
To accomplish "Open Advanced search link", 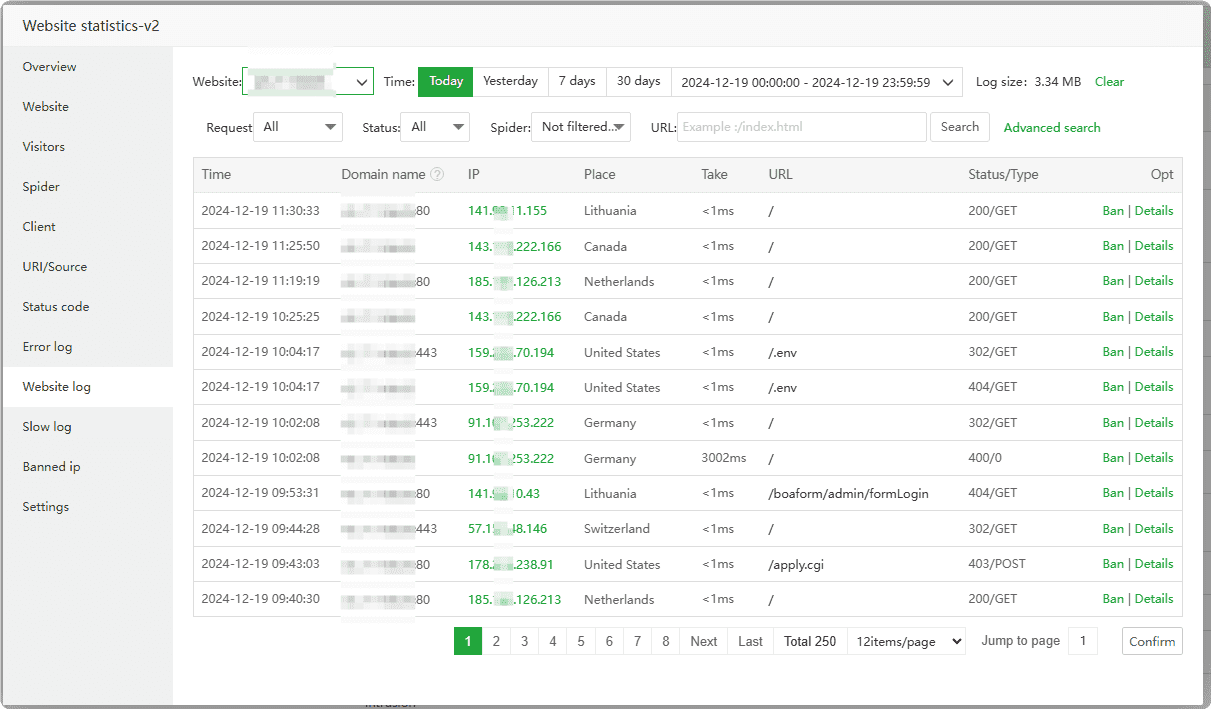I will (1052, 127).
